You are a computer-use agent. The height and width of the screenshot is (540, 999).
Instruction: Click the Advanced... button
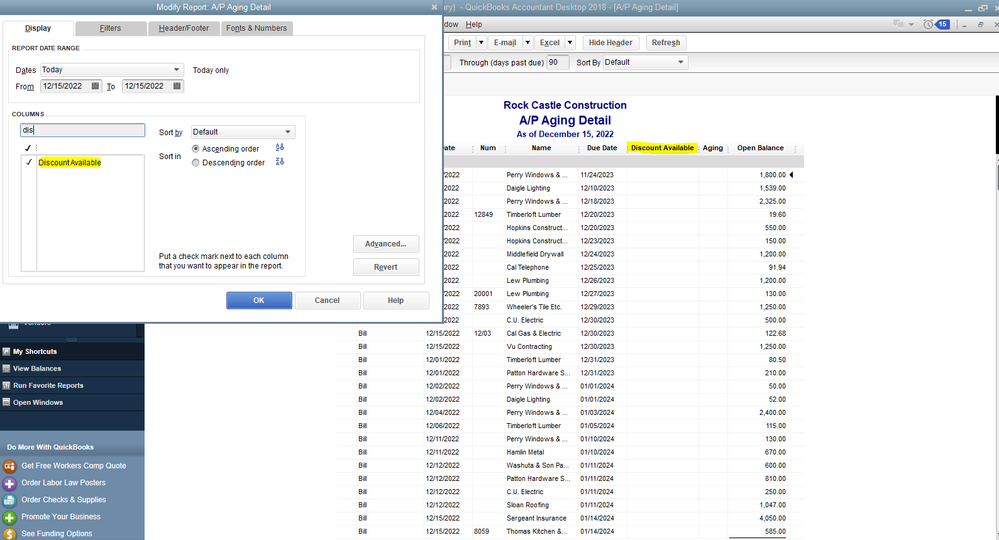click(x=385, y=244)
